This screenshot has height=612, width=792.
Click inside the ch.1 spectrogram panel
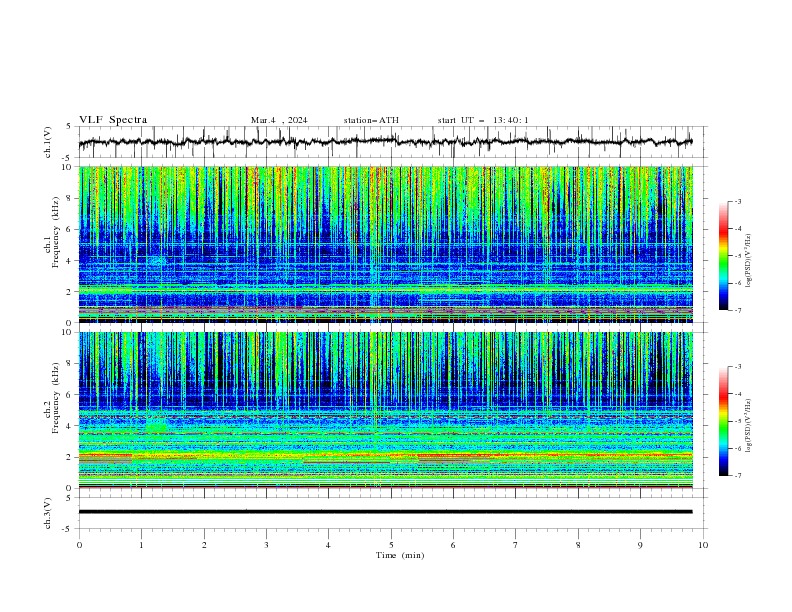385,244
